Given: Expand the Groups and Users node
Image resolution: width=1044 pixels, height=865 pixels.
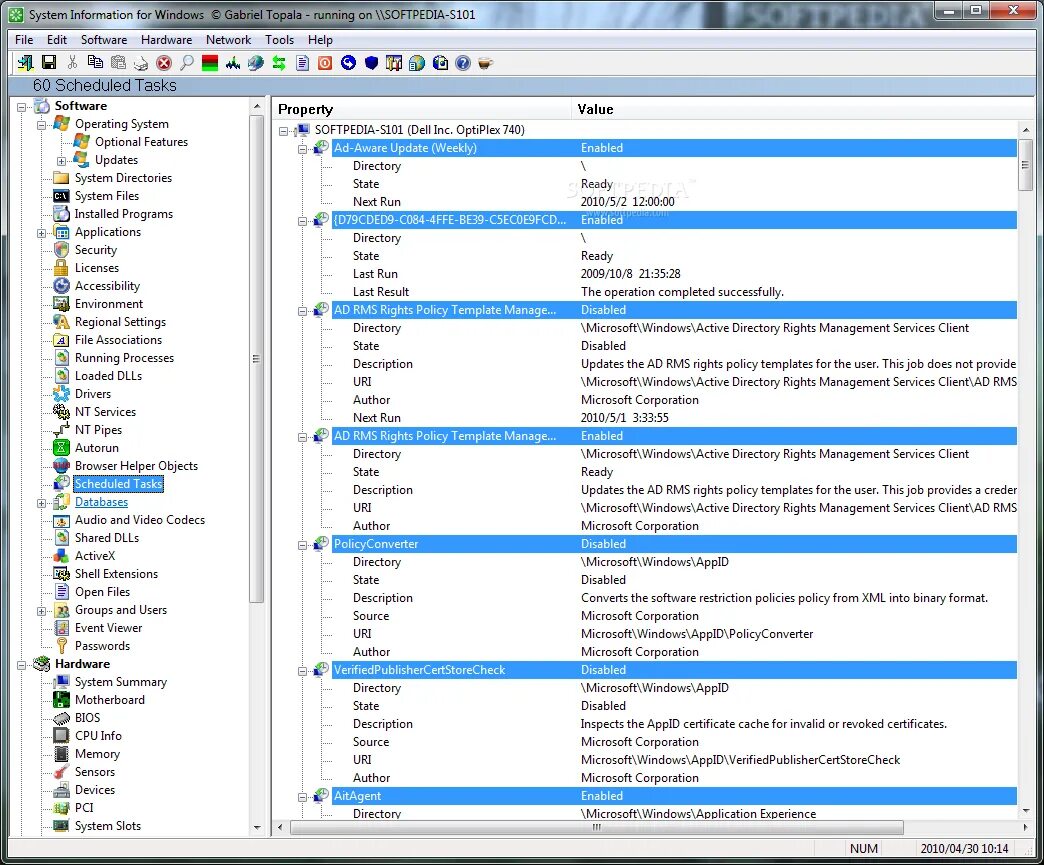Looking at the screenshot, I should [41, 611].
